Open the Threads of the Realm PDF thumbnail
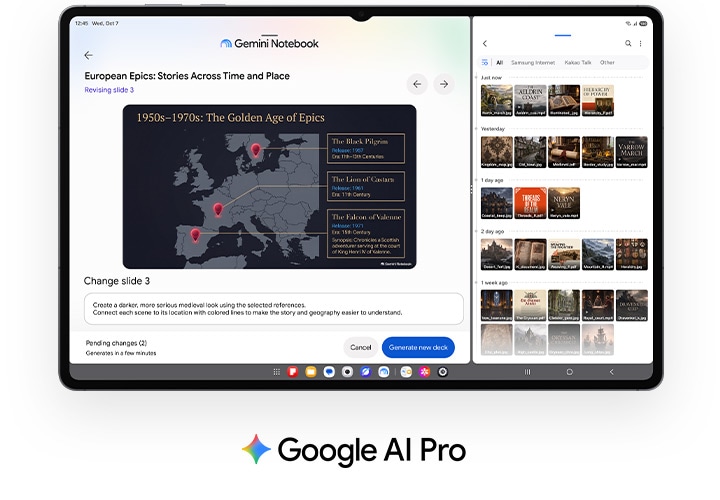 [x=530, y=203]
